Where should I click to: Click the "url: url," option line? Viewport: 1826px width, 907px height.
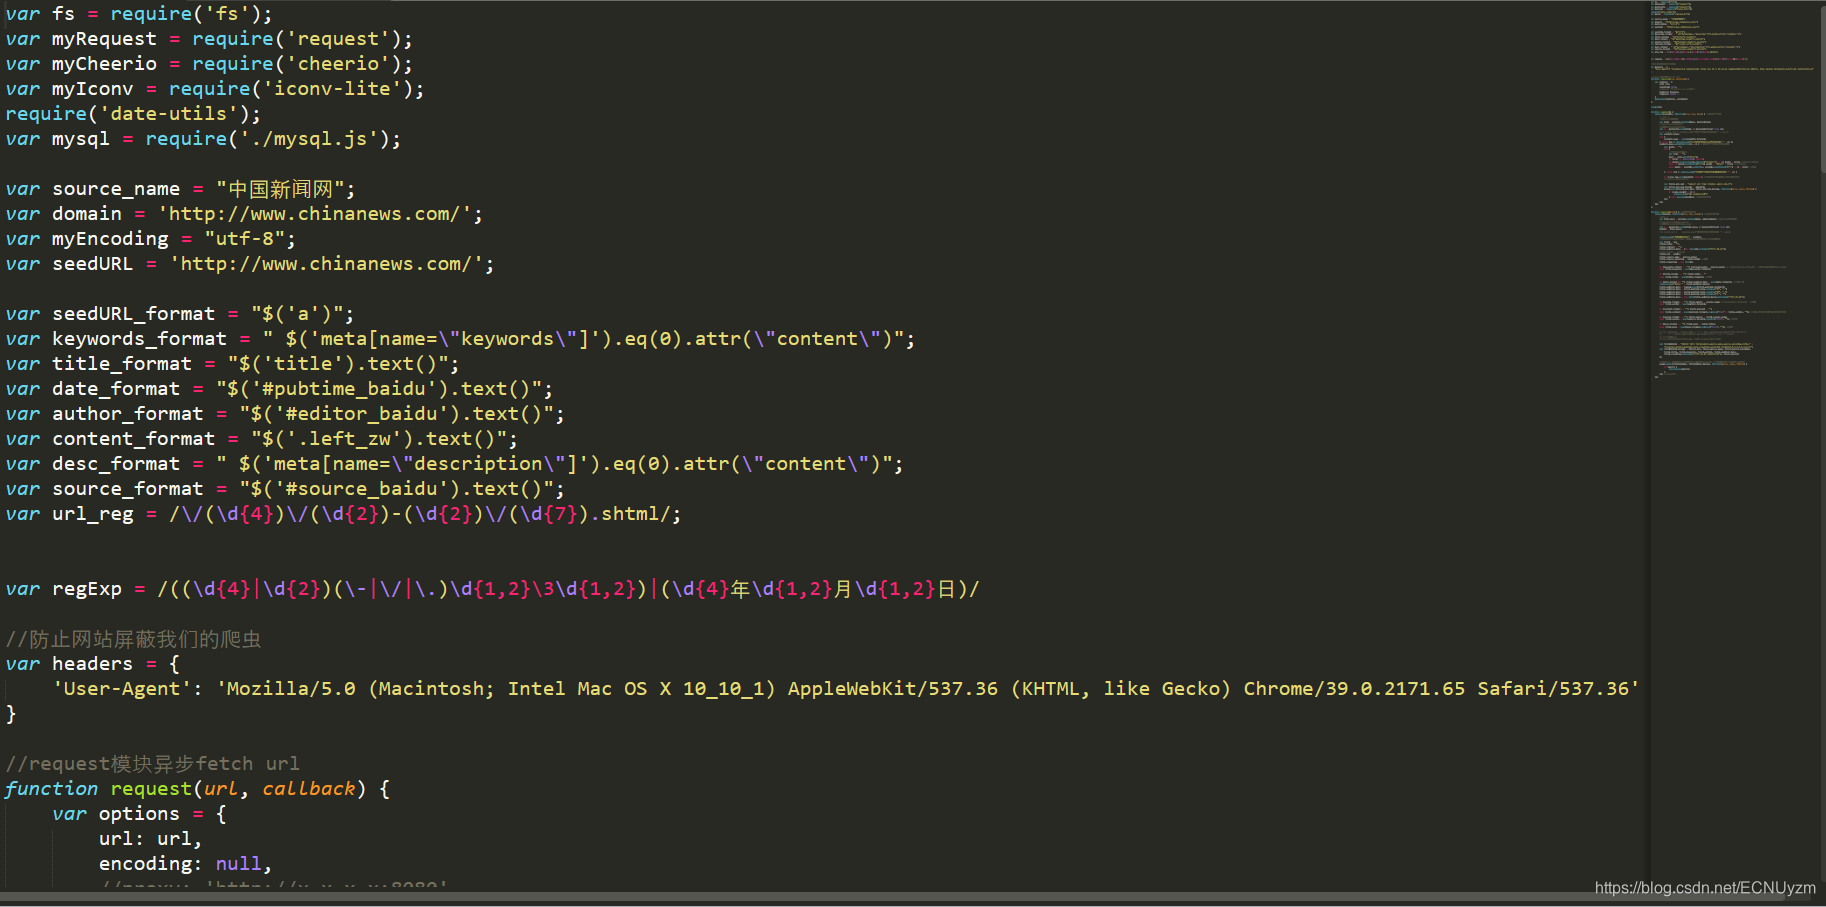[150, 839]
